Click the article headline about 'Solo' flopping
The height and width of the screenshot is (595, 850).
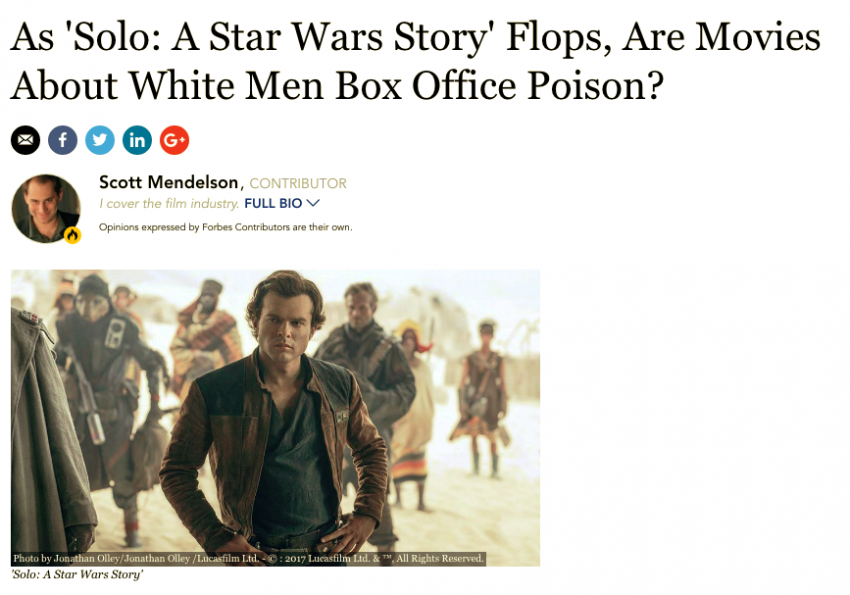415,61
